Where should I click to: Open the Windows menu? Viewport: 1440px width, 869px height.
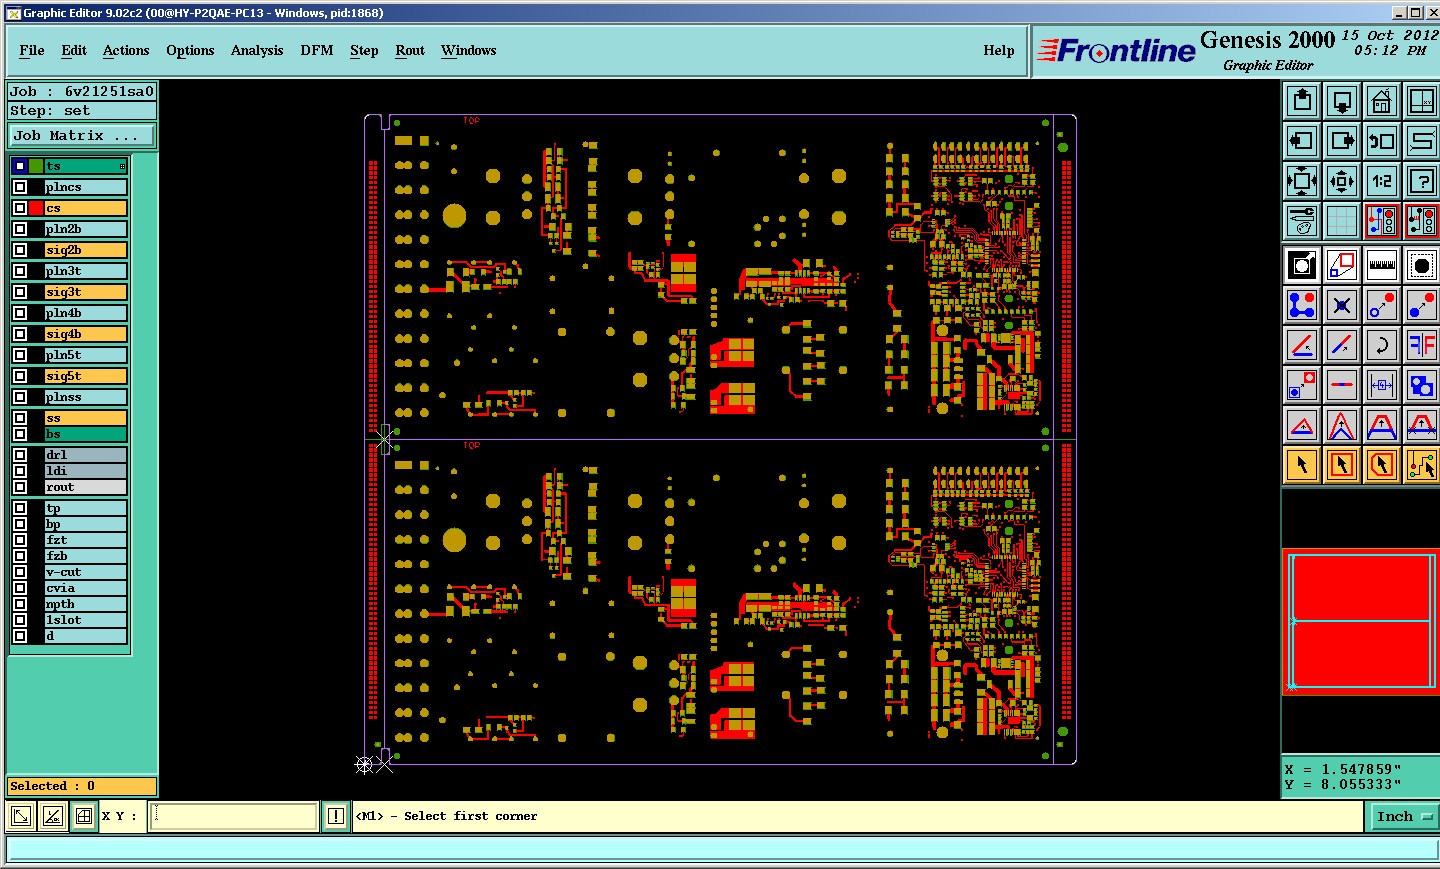pyautogui.click(x=468, y=50)
